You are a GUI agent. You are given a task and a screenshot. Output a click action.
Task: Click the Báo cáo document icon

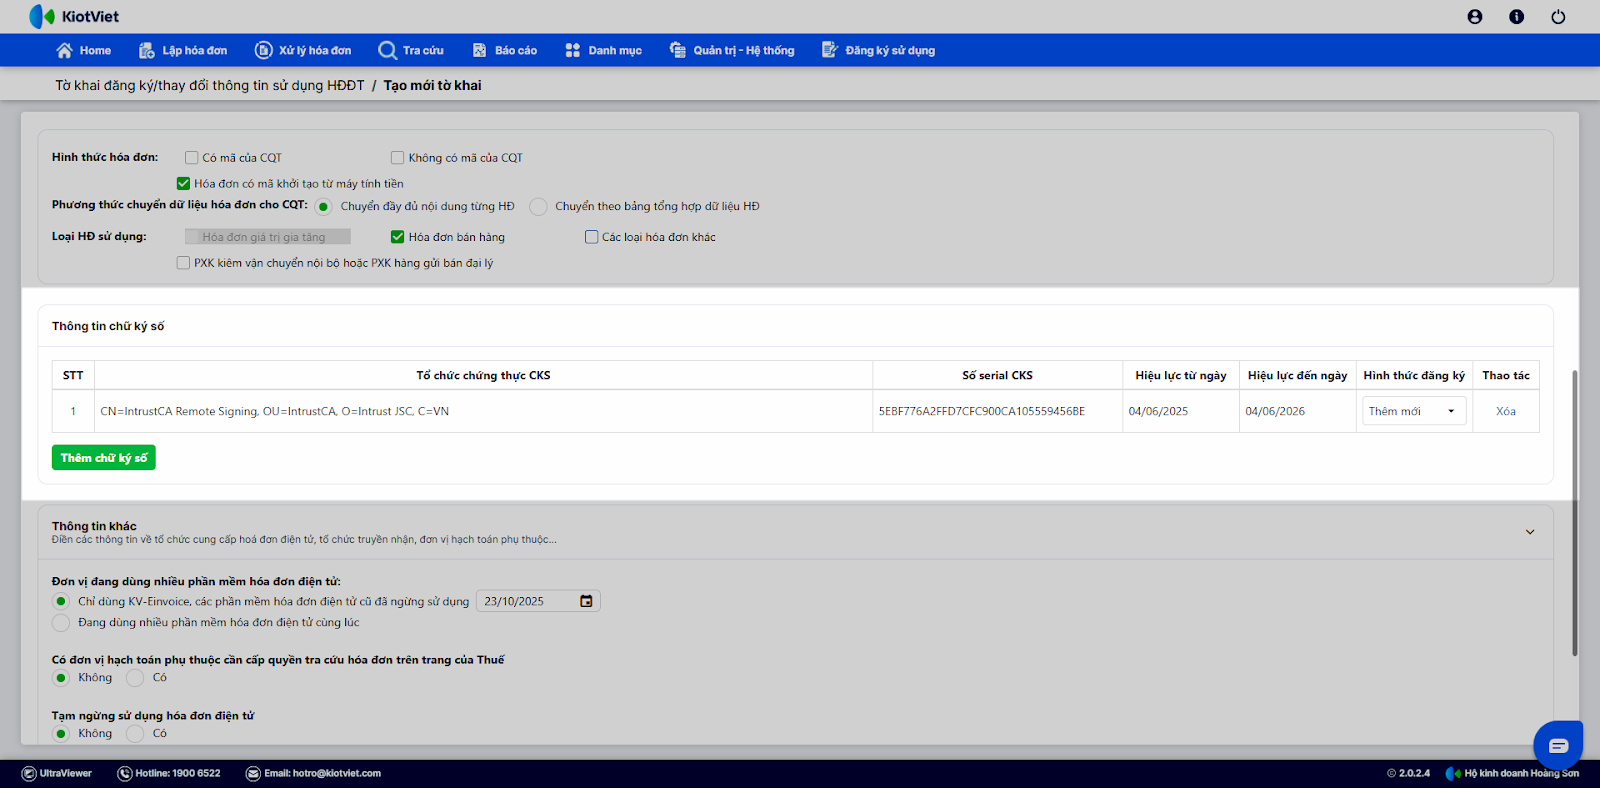pyautogui.click(x=480, y=50)
